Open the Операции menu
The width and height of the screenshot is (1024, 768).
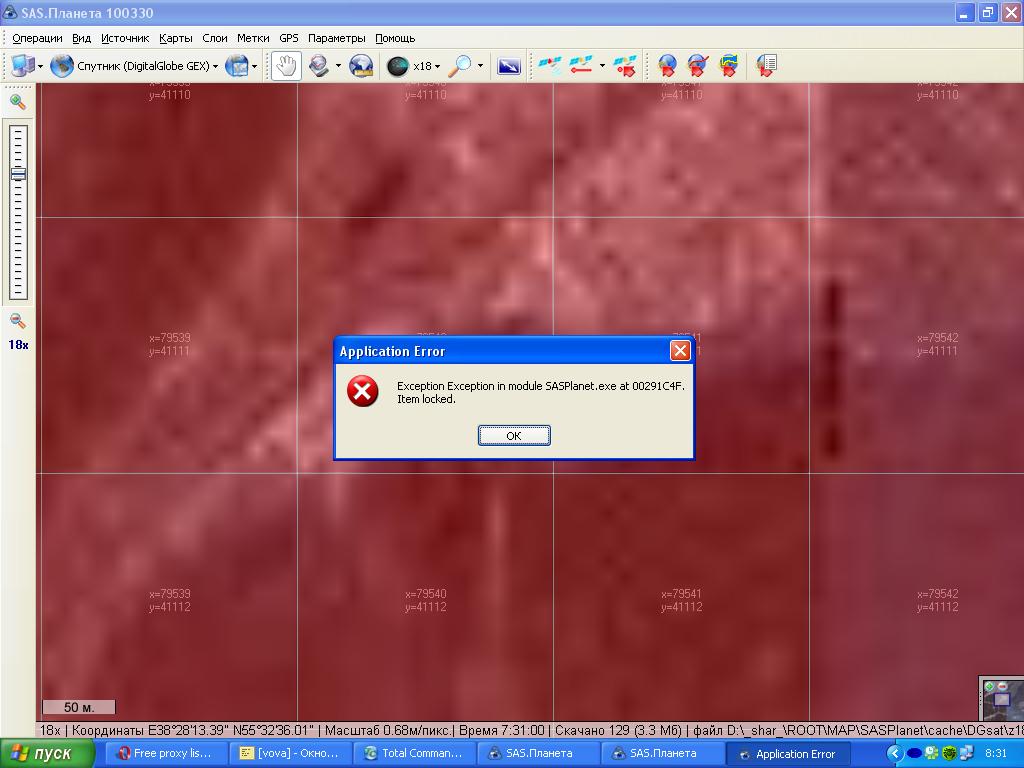pyautogui.click(x=37, y=38)
